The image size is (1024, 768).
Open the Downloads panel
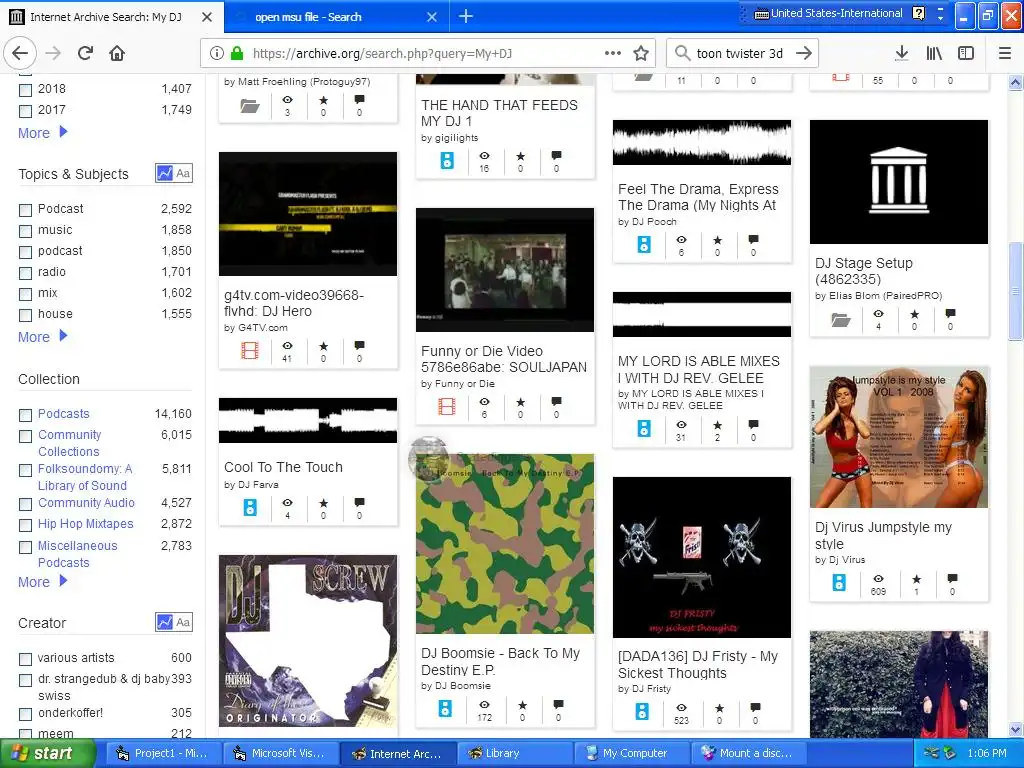click(x=901, y=54)
